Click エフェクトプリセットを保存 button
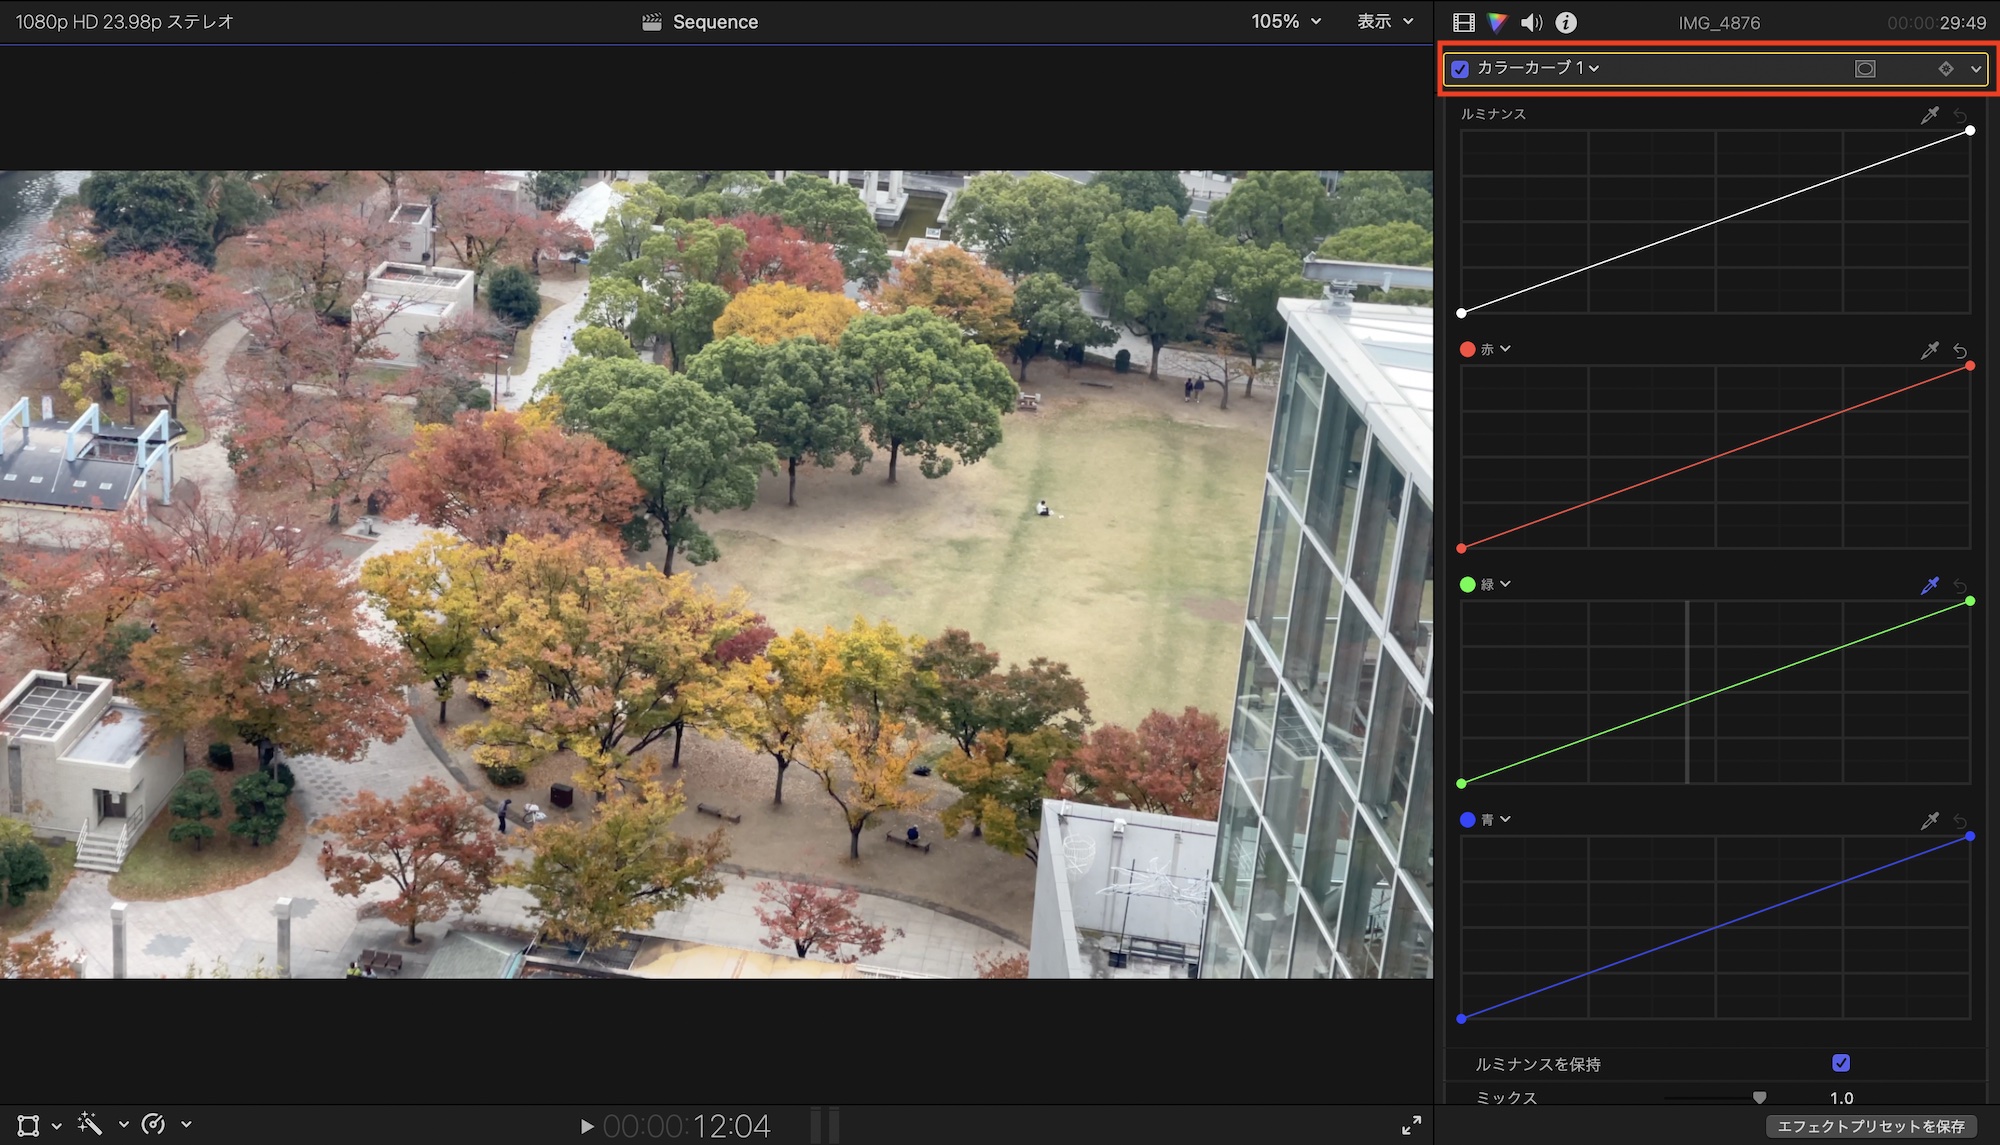The height and width of the screenshot is (1145, 2000). (x=1870, y=1126)
